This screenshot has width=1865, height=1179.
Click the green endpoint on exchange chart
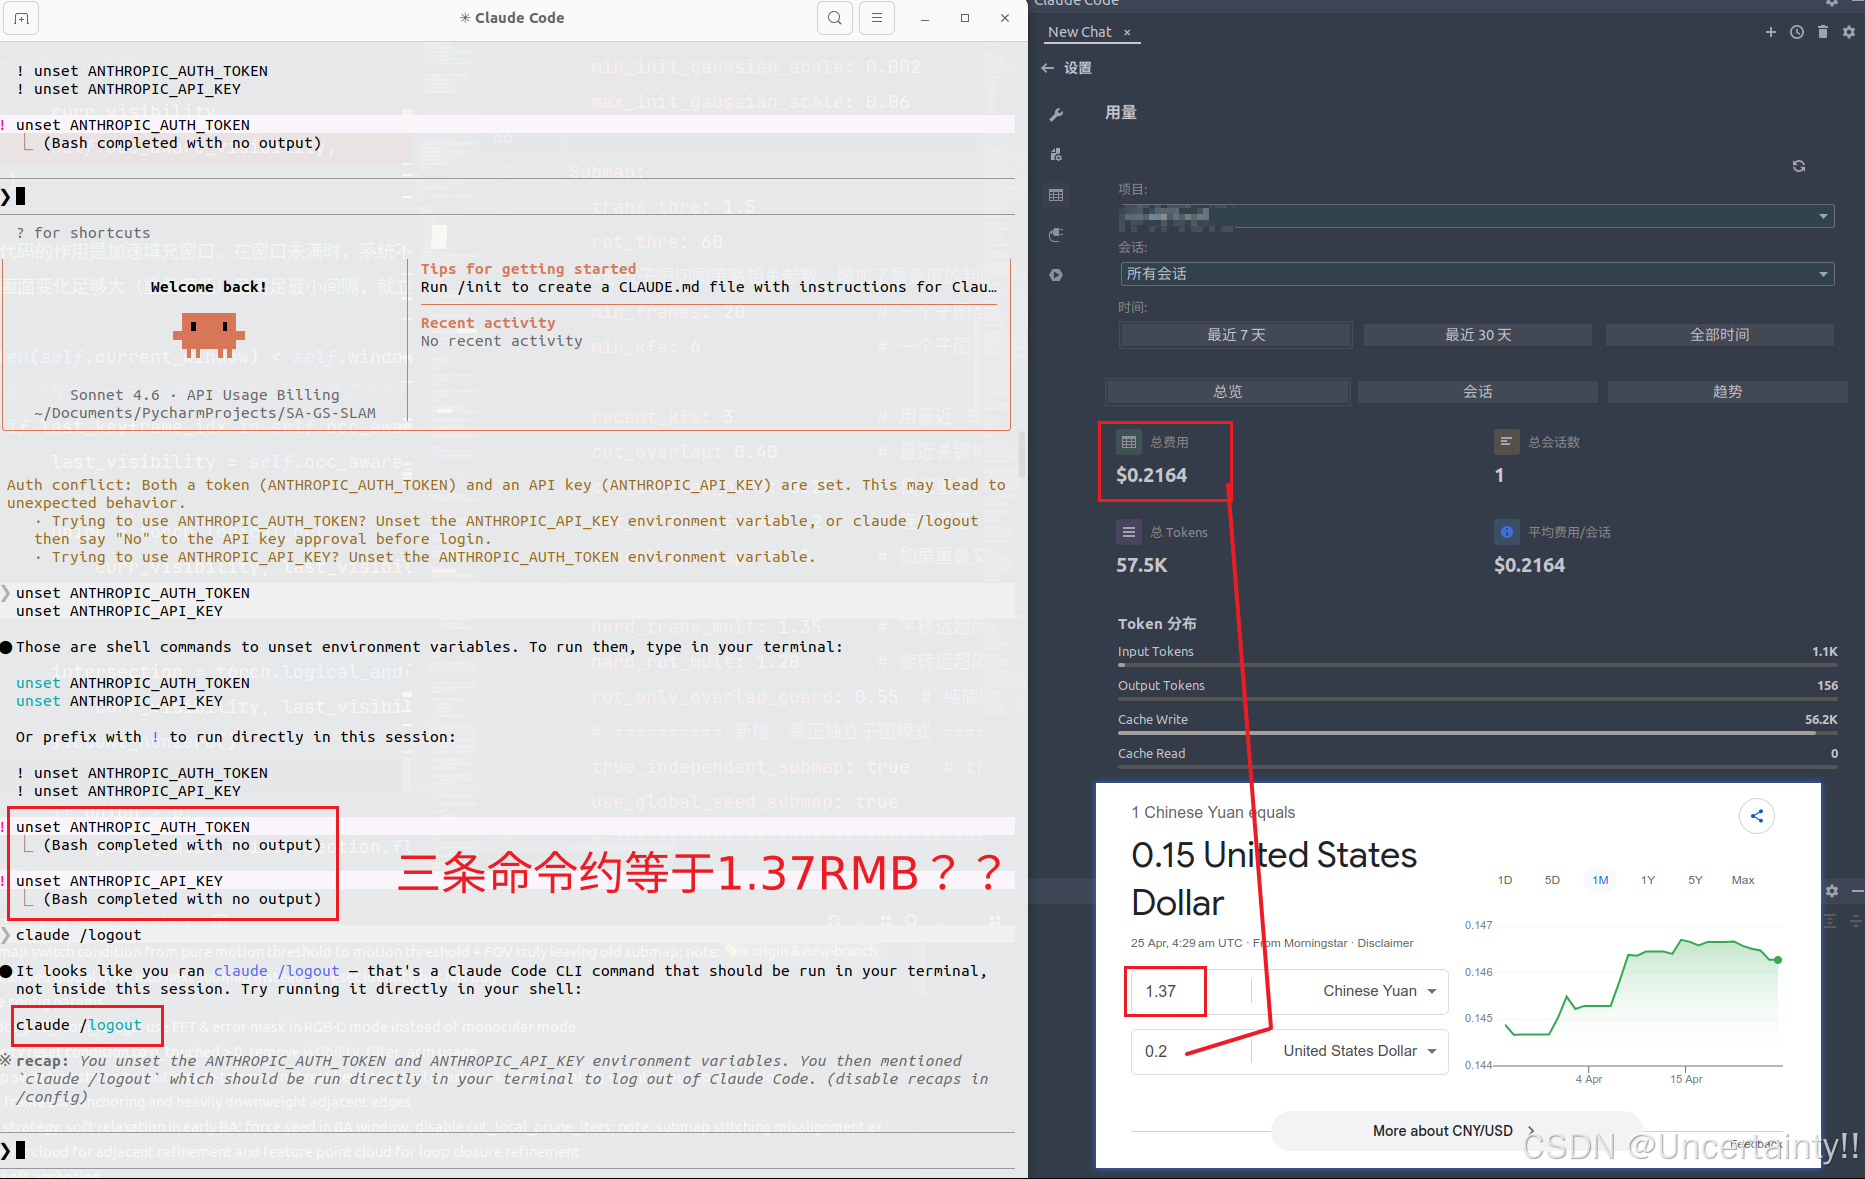coord(1778,960)
